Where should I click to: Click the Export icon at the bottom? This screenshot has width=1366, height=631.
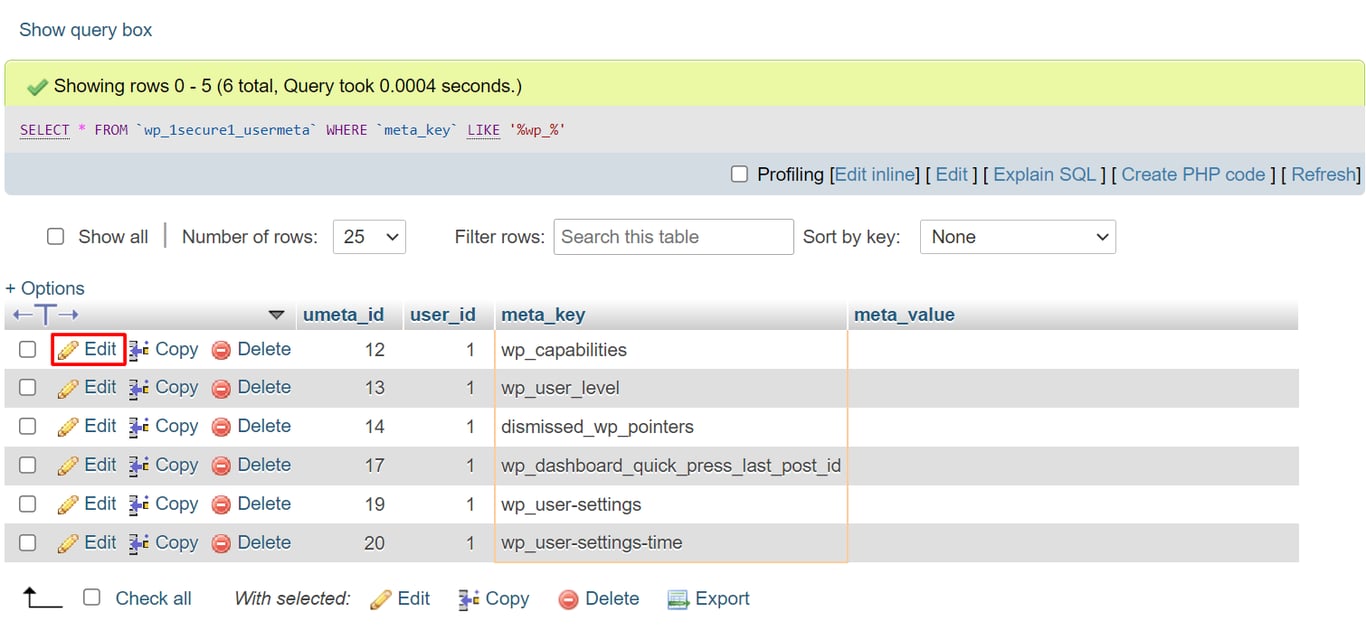679,598
